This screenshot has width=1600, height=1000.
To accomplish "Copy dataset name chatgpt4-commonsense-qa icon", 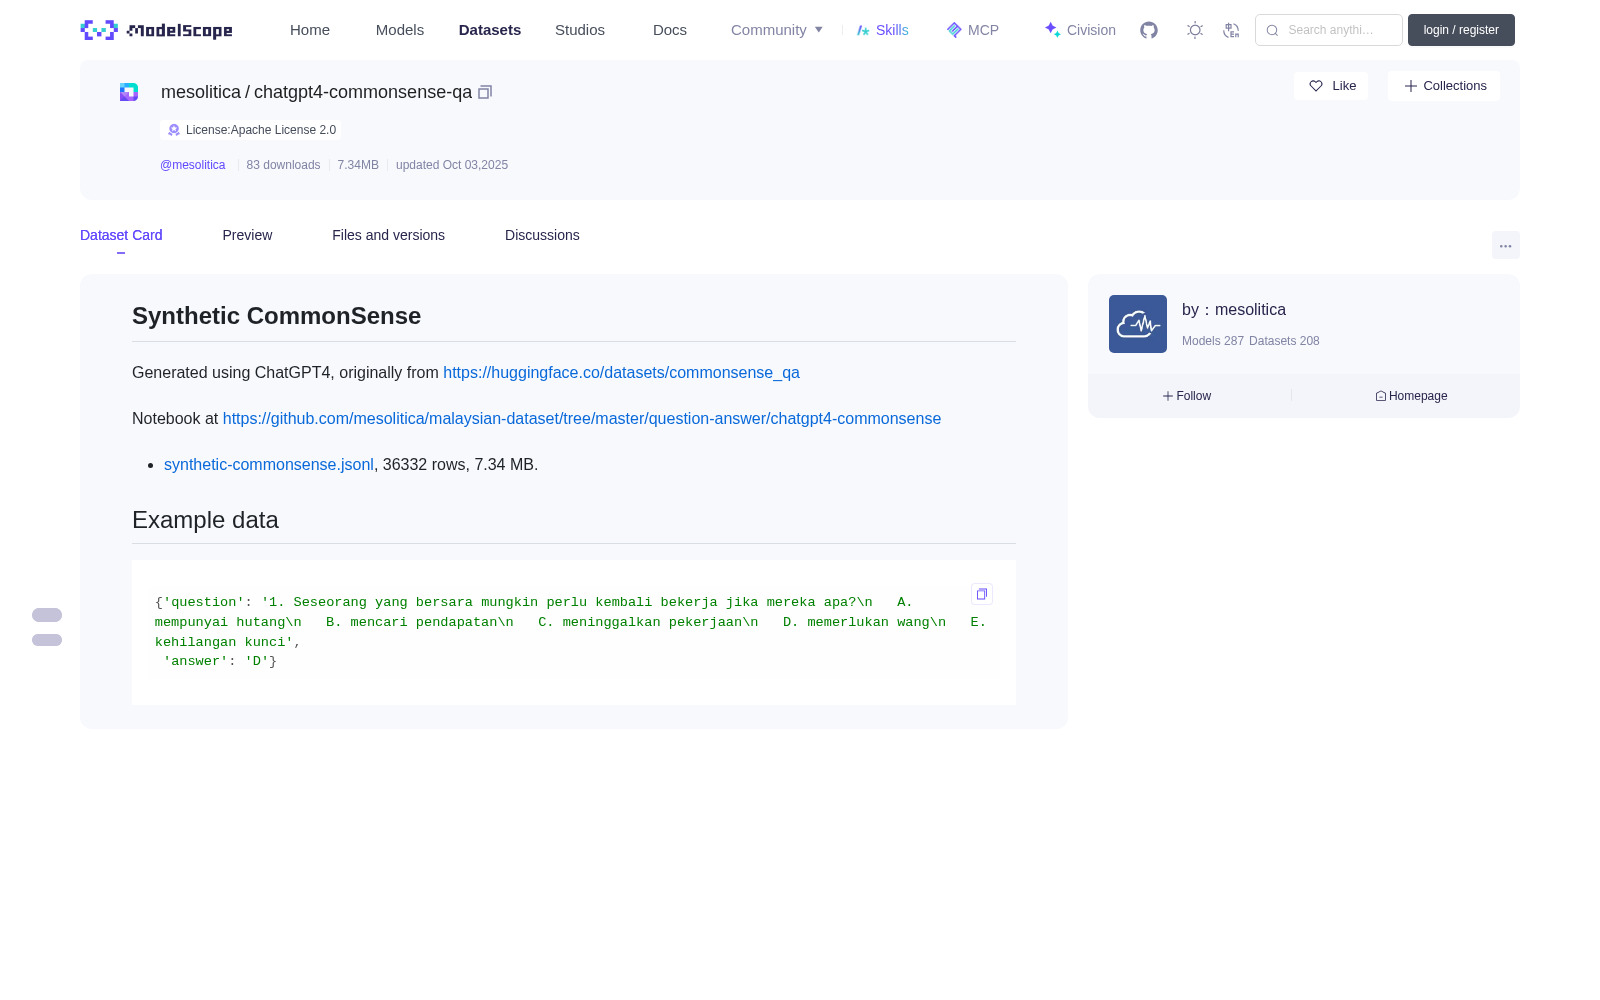I will click(485, 92).
